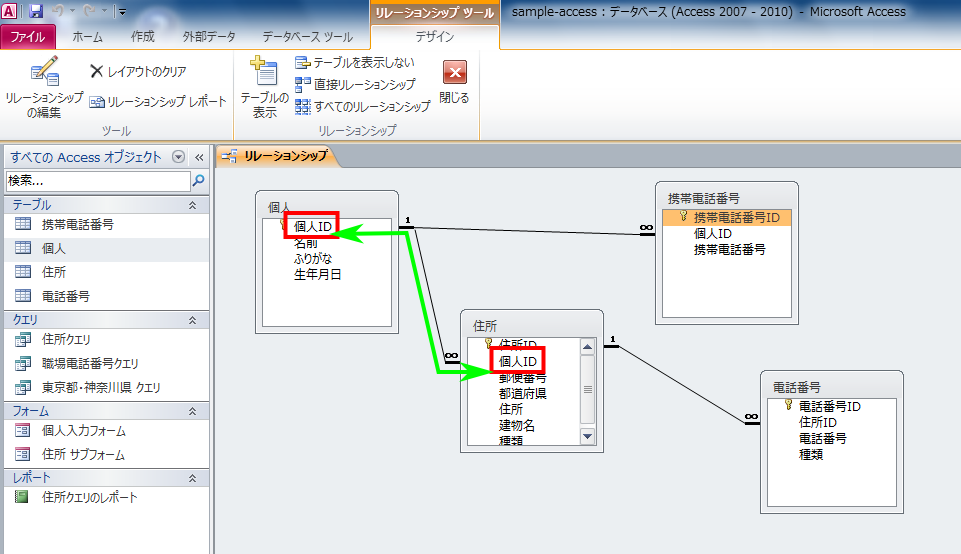Switch to the ホーム ribbon tab
Image resolution: width=961 pixels, height=554 pixels.
point(88,37)
